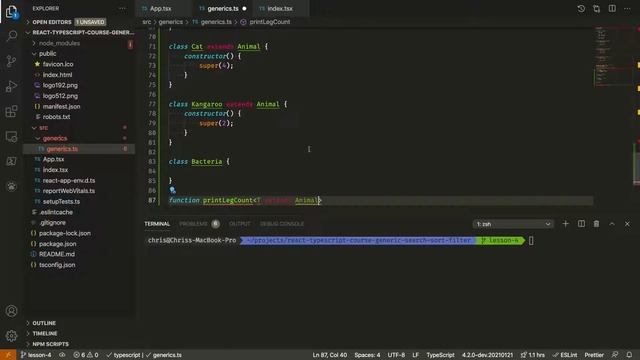Viewport: 640px width, 360px height.
Task: Create a new terminal with plus icon
Action: click(x=565, y=224)
